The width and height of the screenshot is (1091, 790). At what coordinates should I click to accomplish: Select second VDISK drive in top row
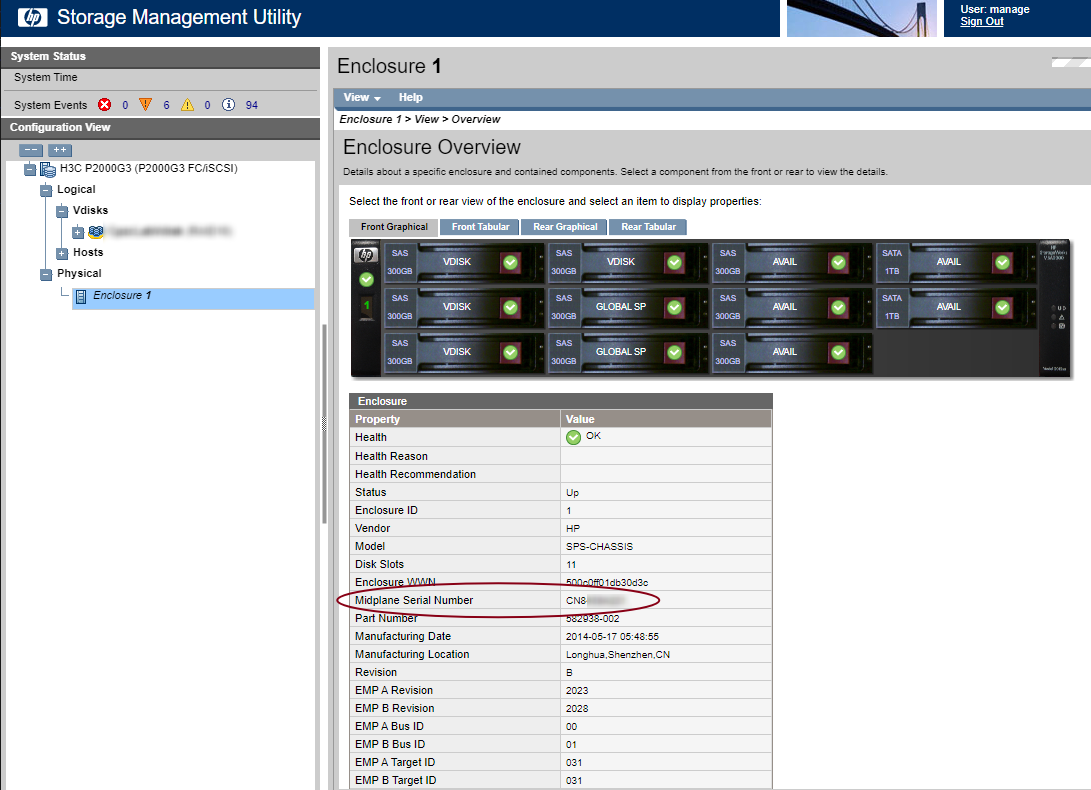click(628, 262)
